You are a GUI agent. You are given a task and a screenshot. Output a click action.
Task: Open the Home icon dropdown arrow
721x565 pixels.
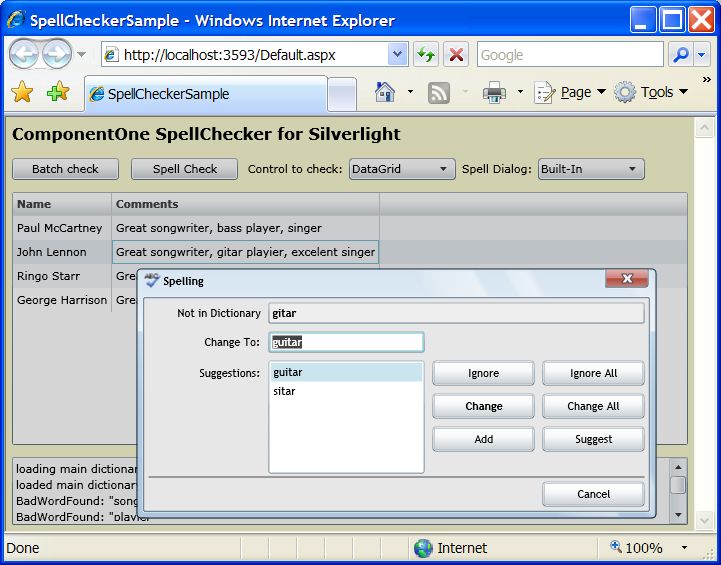[410, 92]
